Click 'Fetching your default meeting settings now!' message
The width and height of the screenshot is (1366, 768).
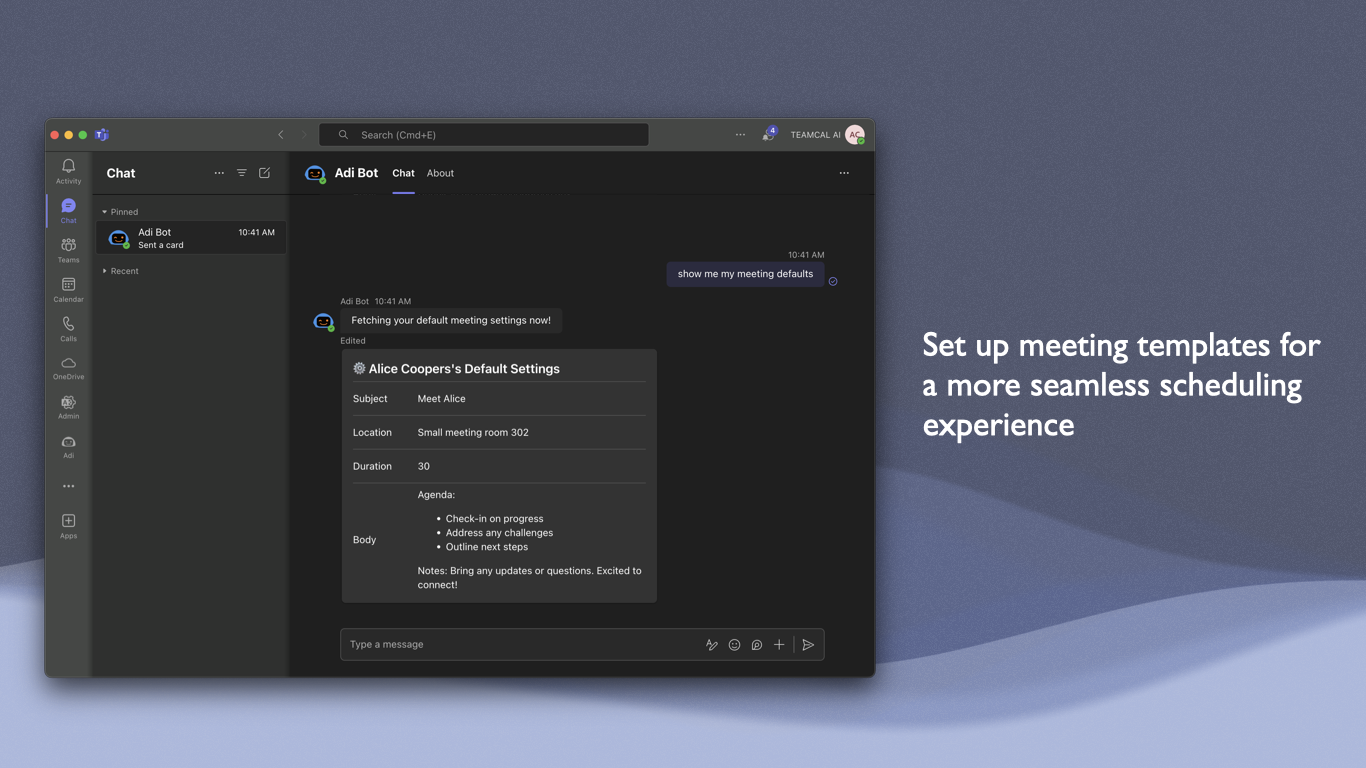pyautogui.click(x=451, y=321)
